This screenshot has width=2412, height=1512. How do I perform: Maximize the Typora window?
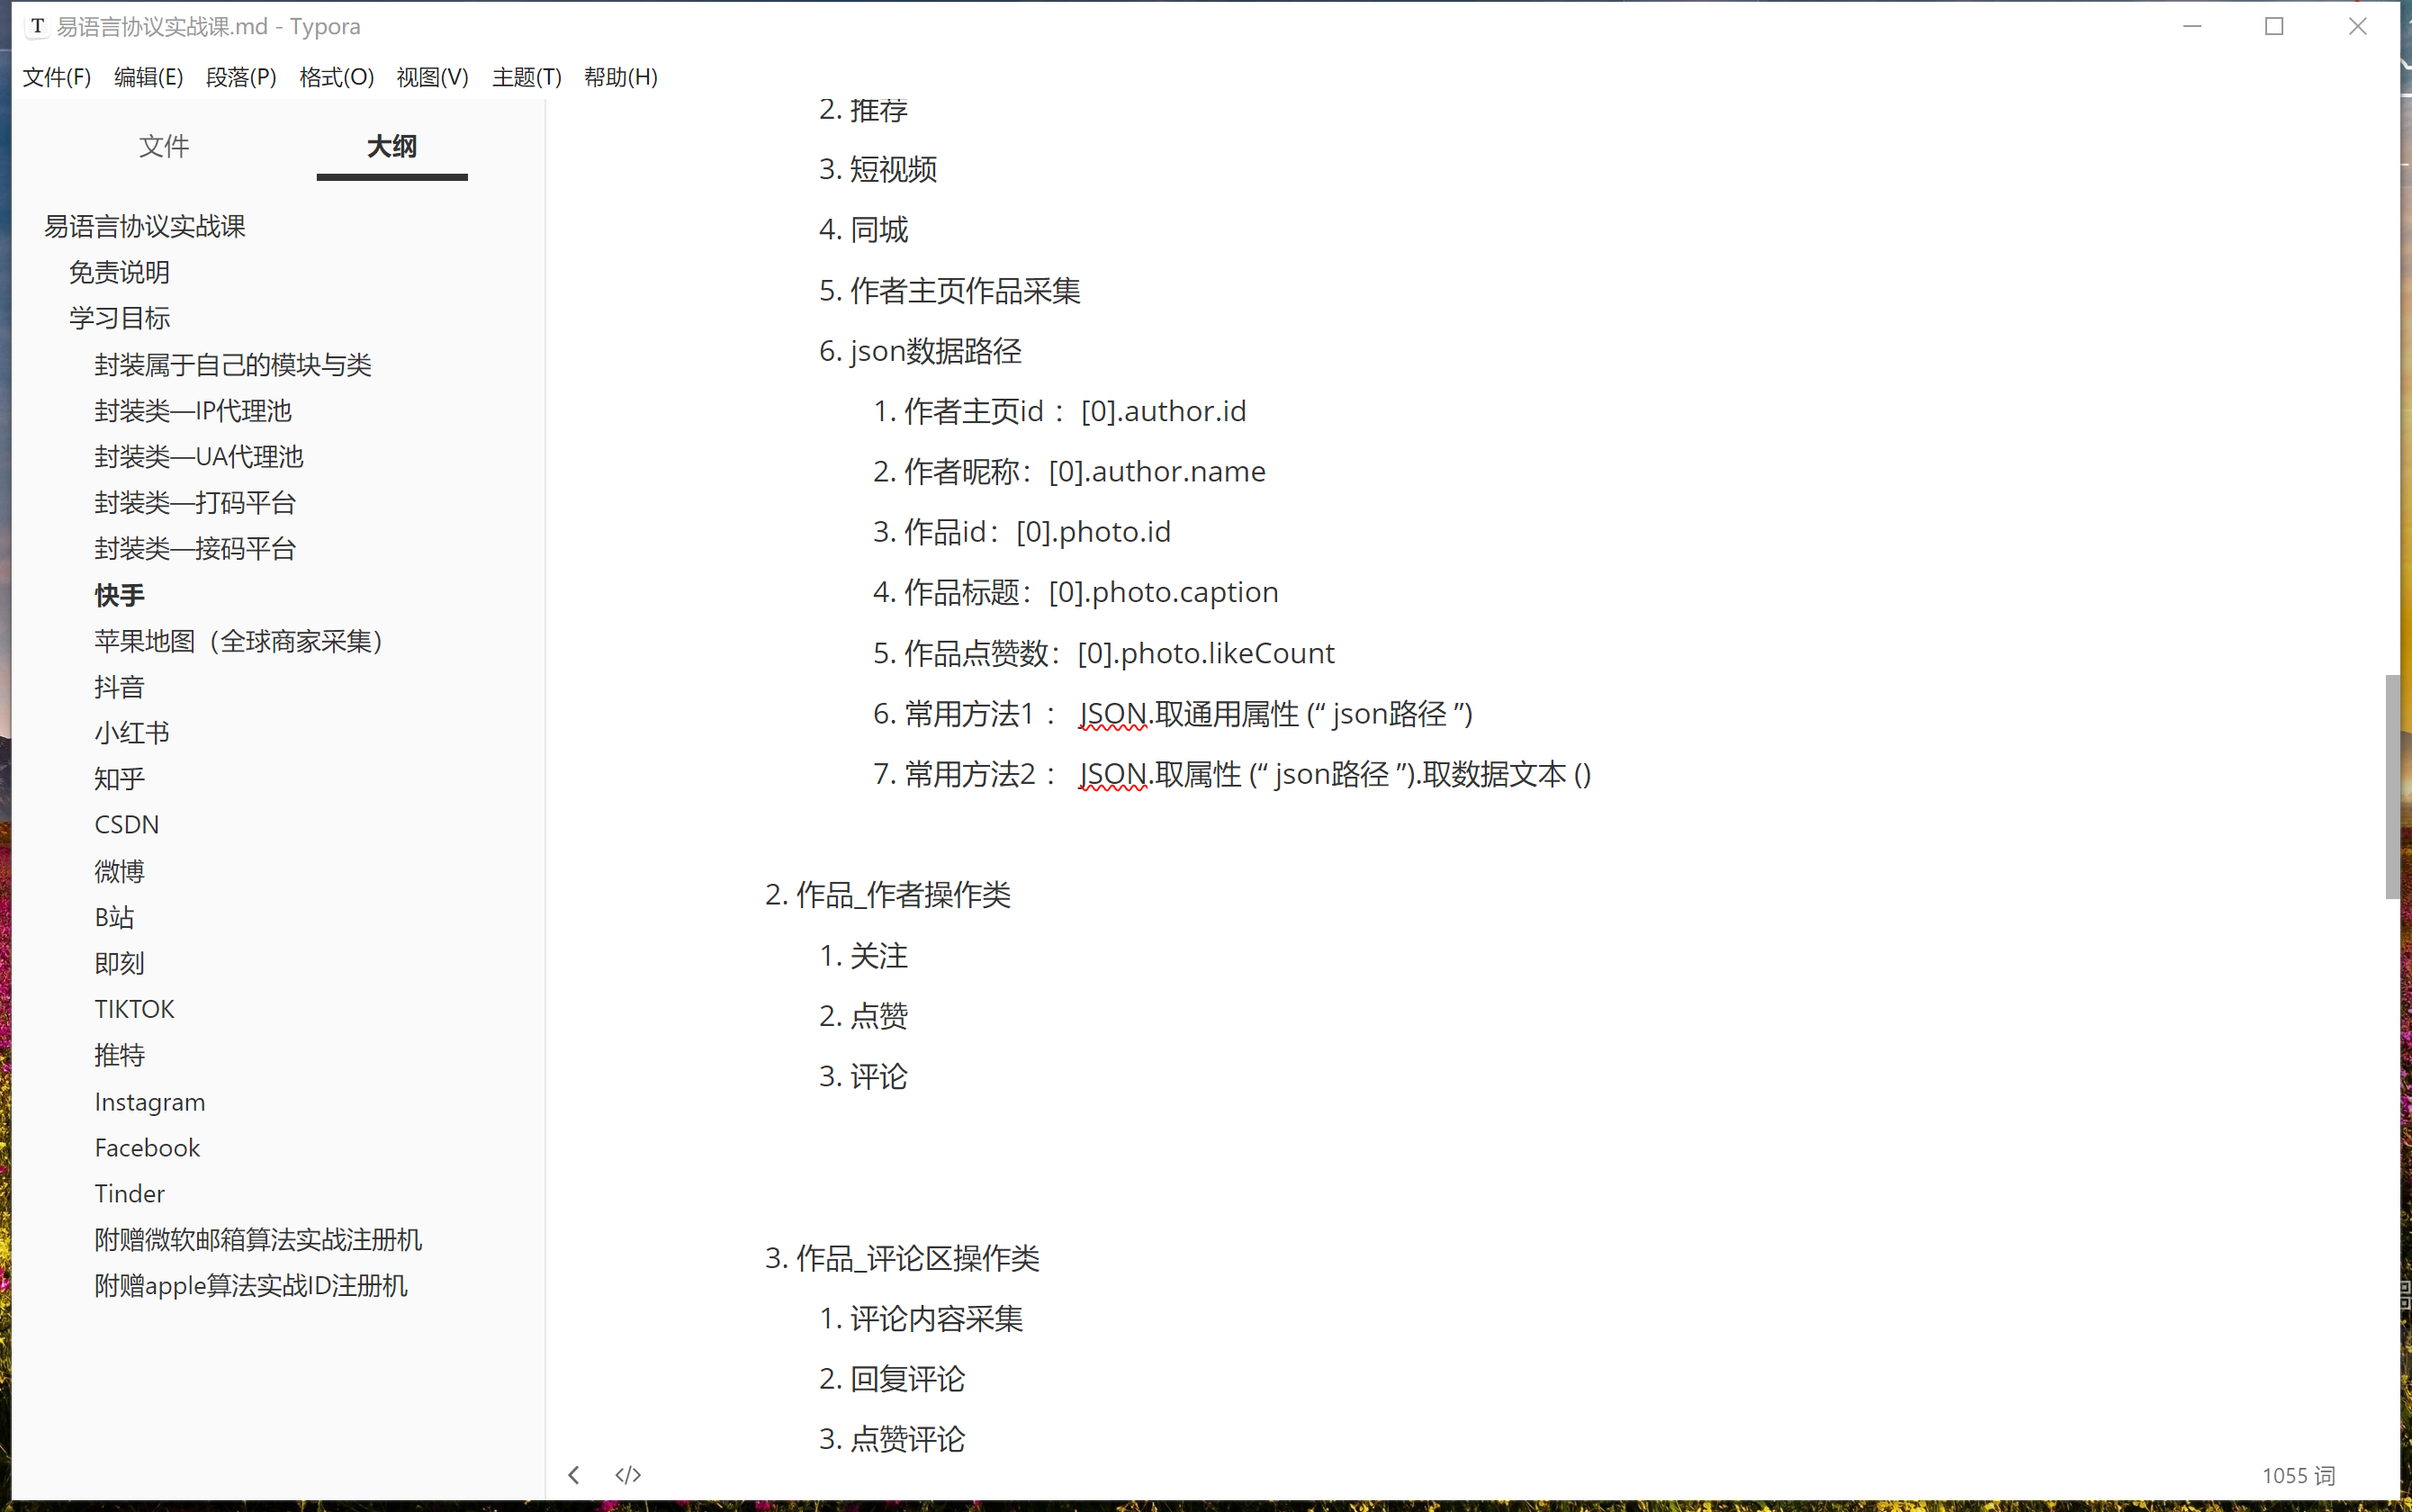(x=2274, y=27)
